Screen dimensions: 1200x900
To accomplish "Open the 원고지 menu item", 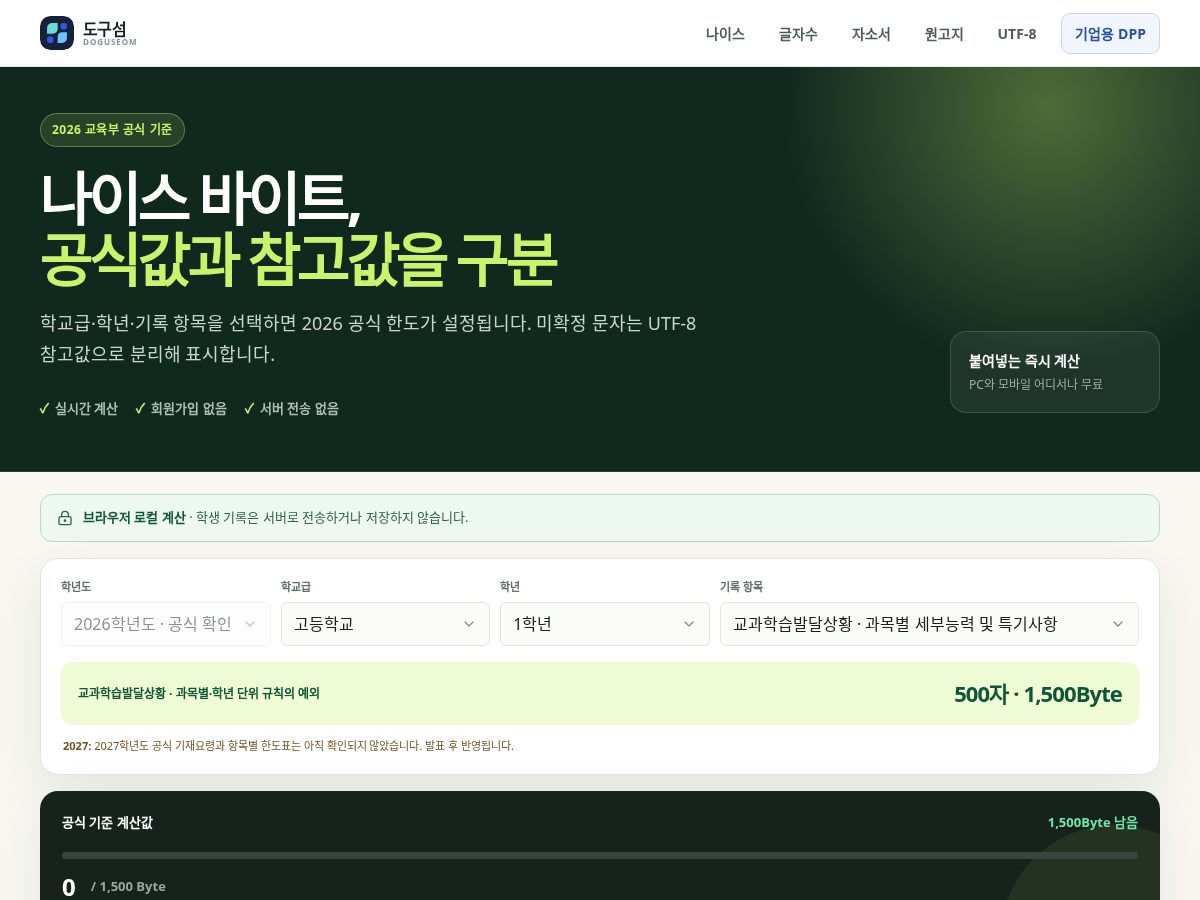I will tap(944, 34).
